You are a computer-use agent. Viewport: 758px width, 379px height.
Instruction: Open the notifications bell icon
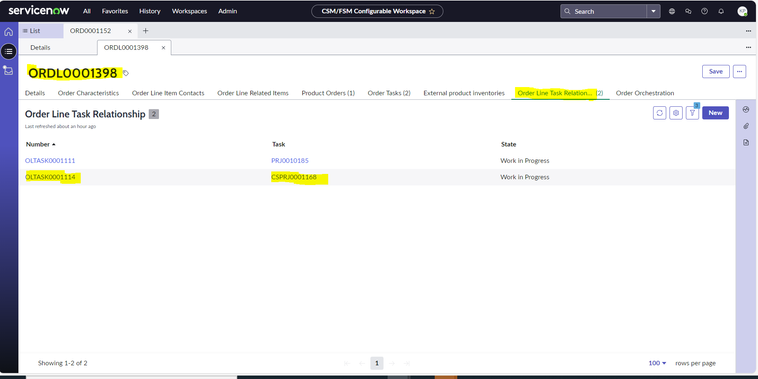(x=721, y=11)
